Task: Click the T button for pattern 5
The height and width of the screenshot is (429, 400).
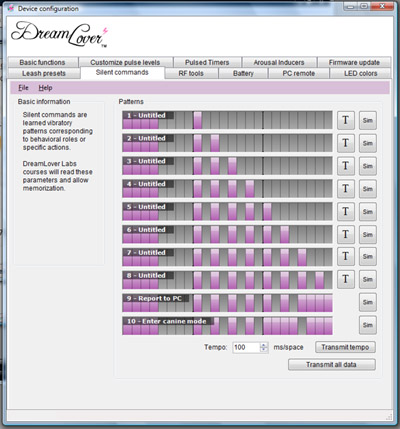Action: 346,211
